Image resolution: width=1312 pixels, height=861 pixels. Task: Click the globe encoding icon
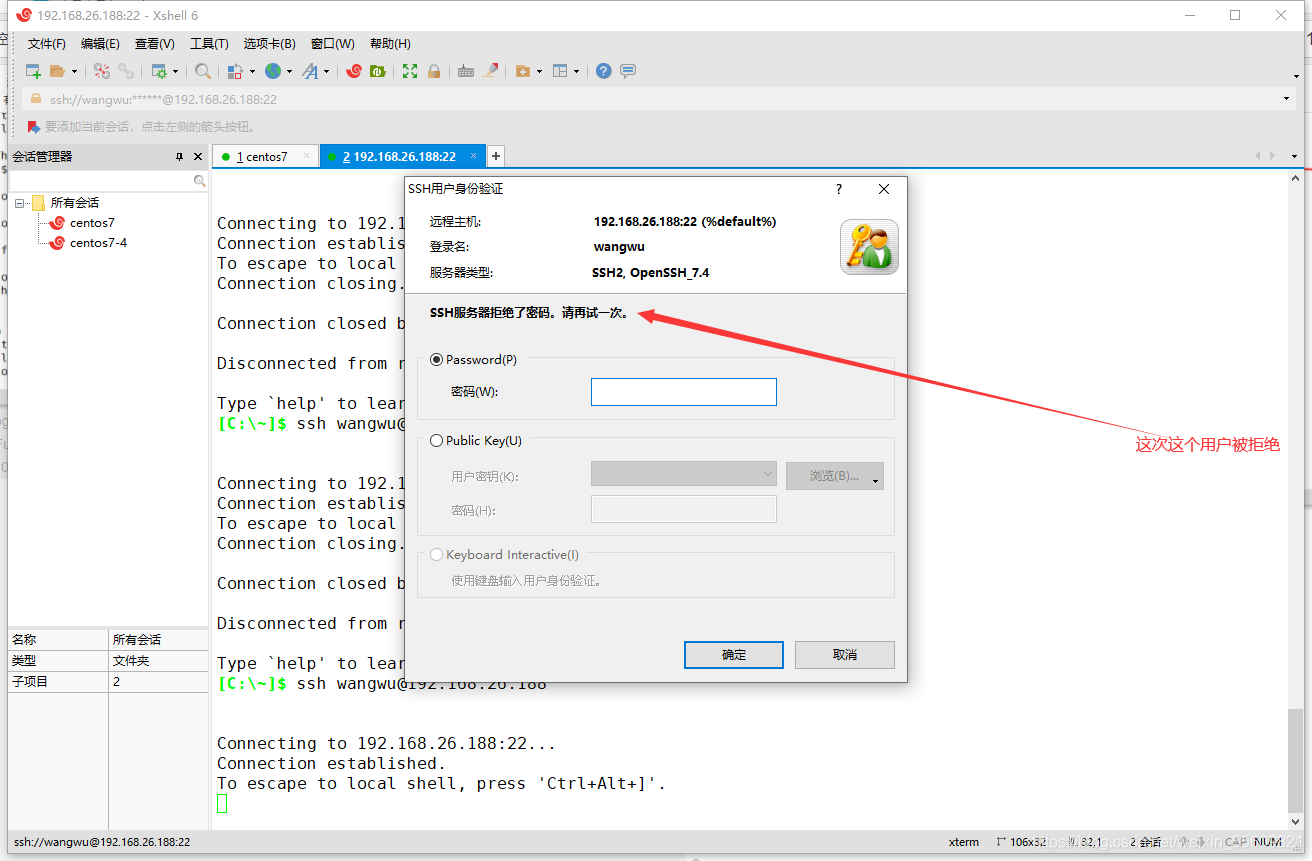(x=273, y=71)
